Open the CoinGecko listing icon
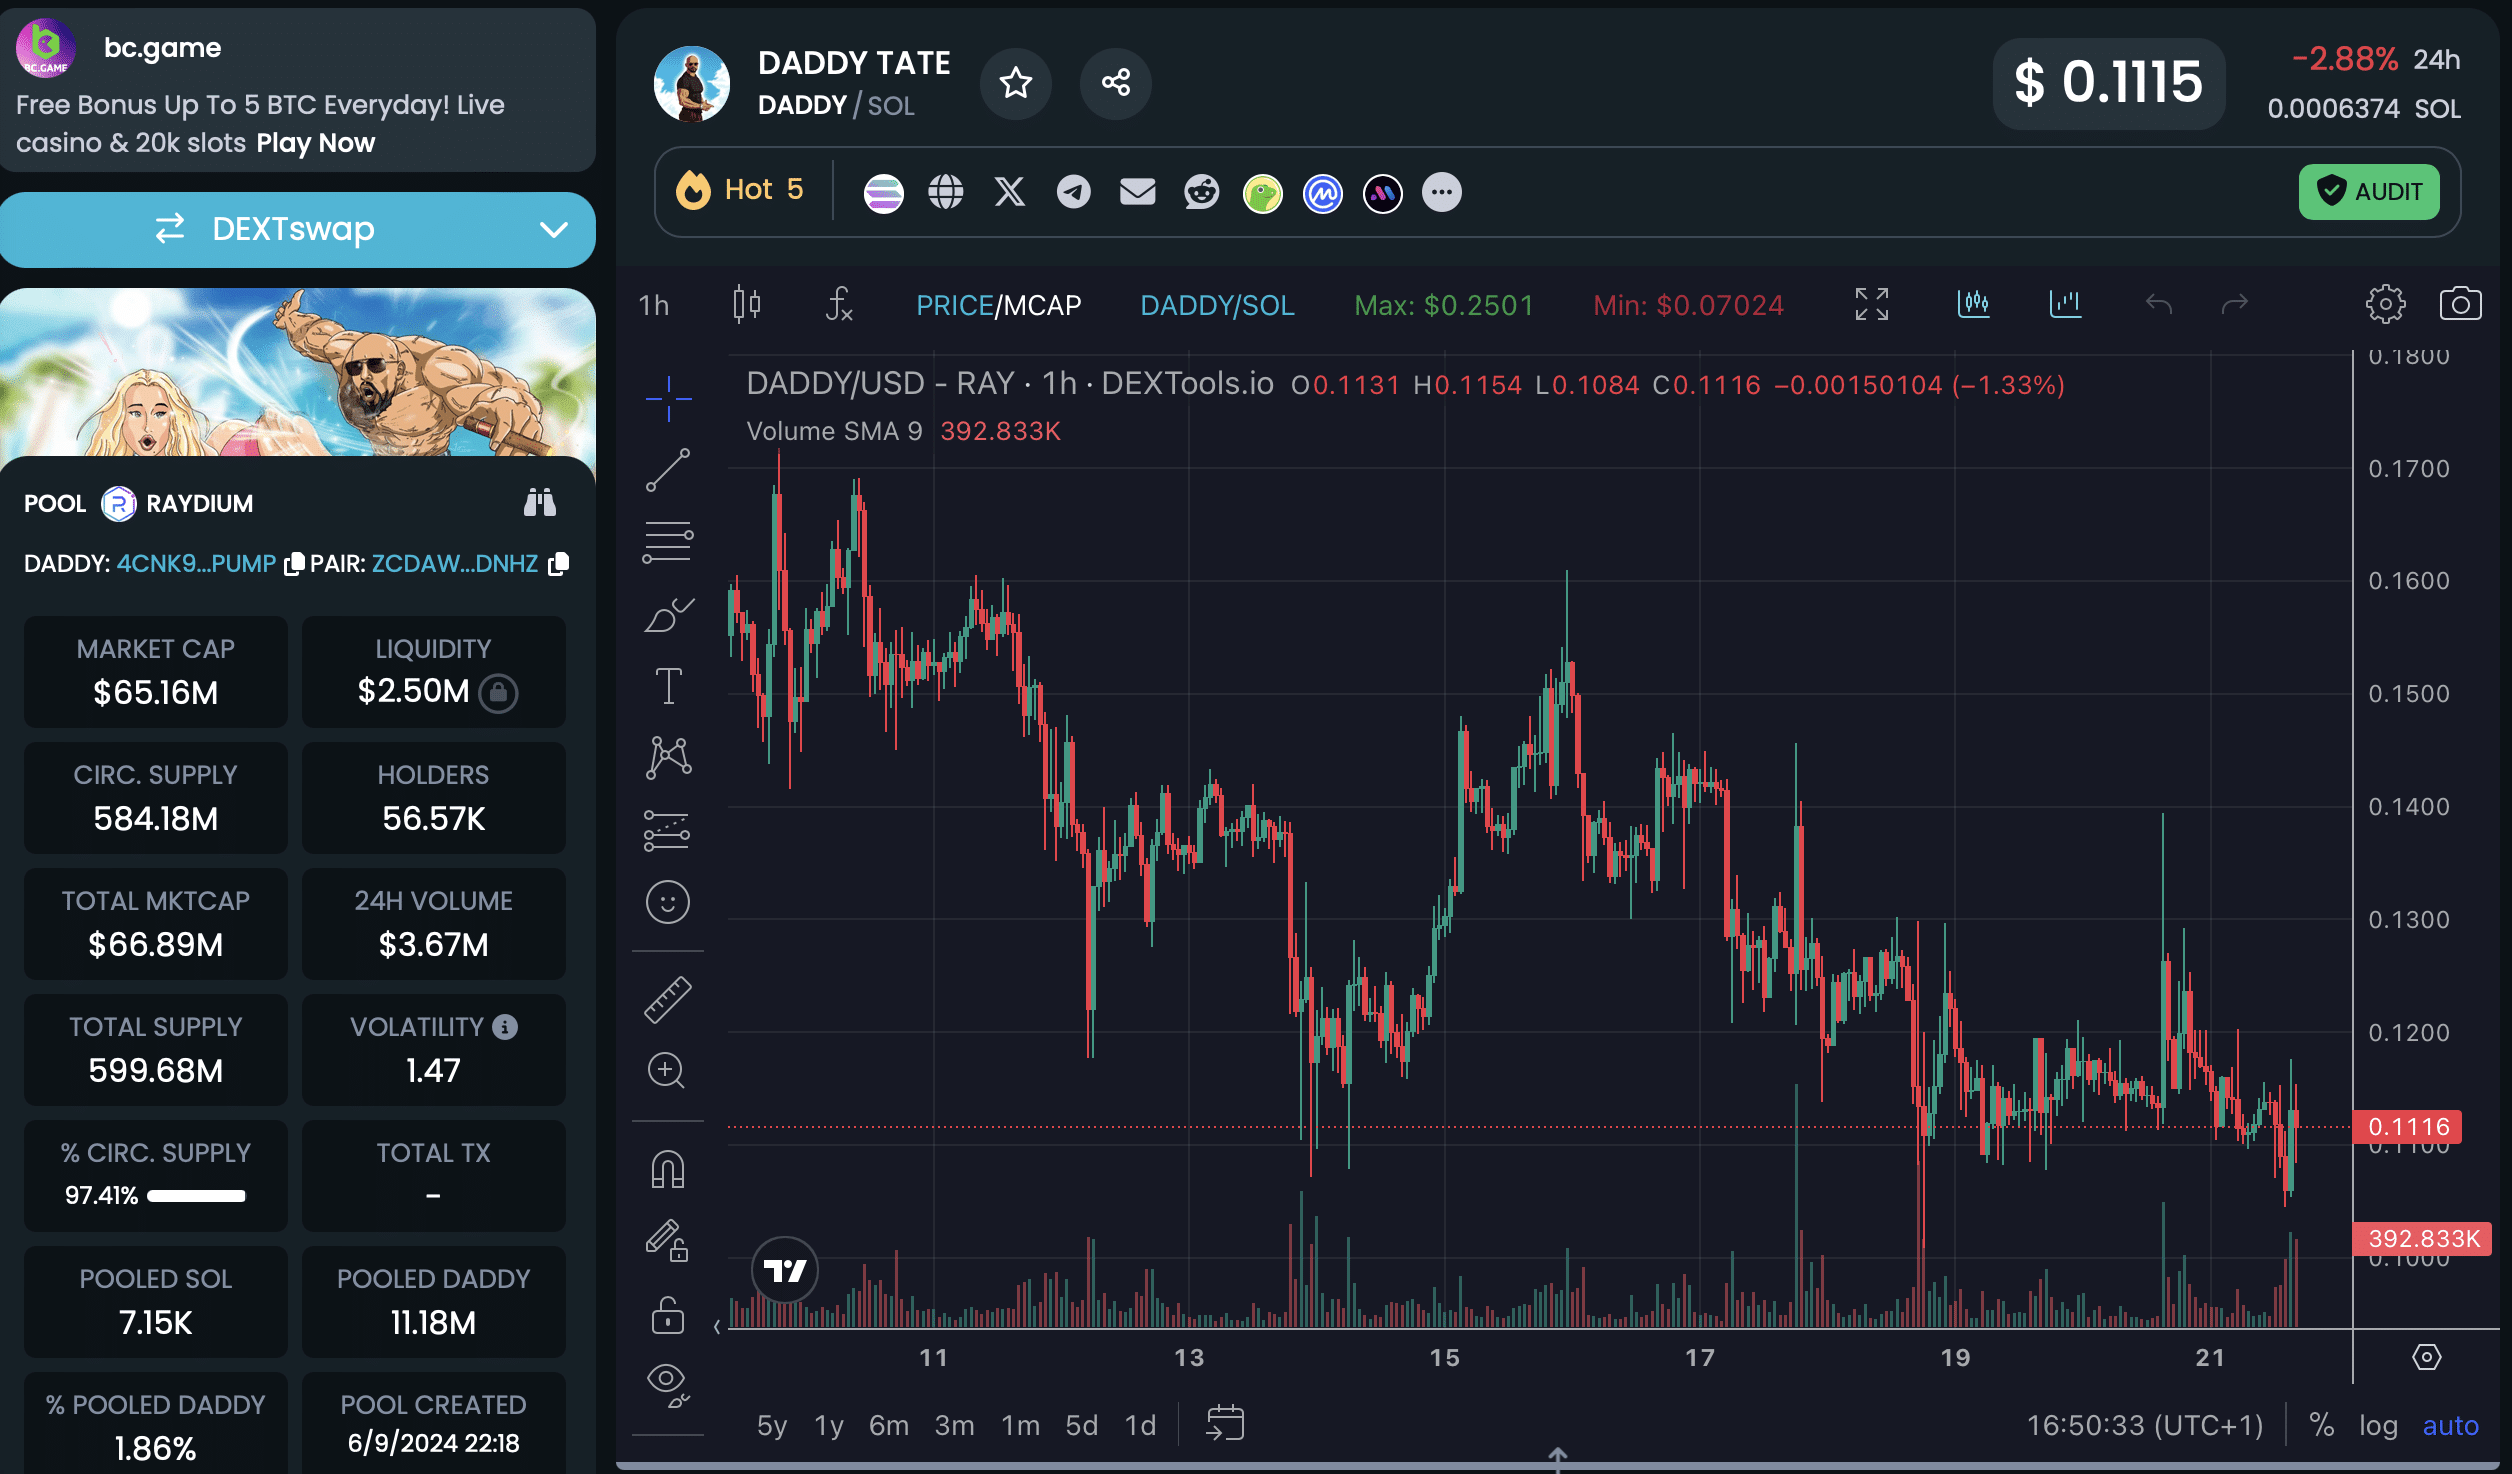Screen dimensions: 2512x1474 coord(1263,193)
